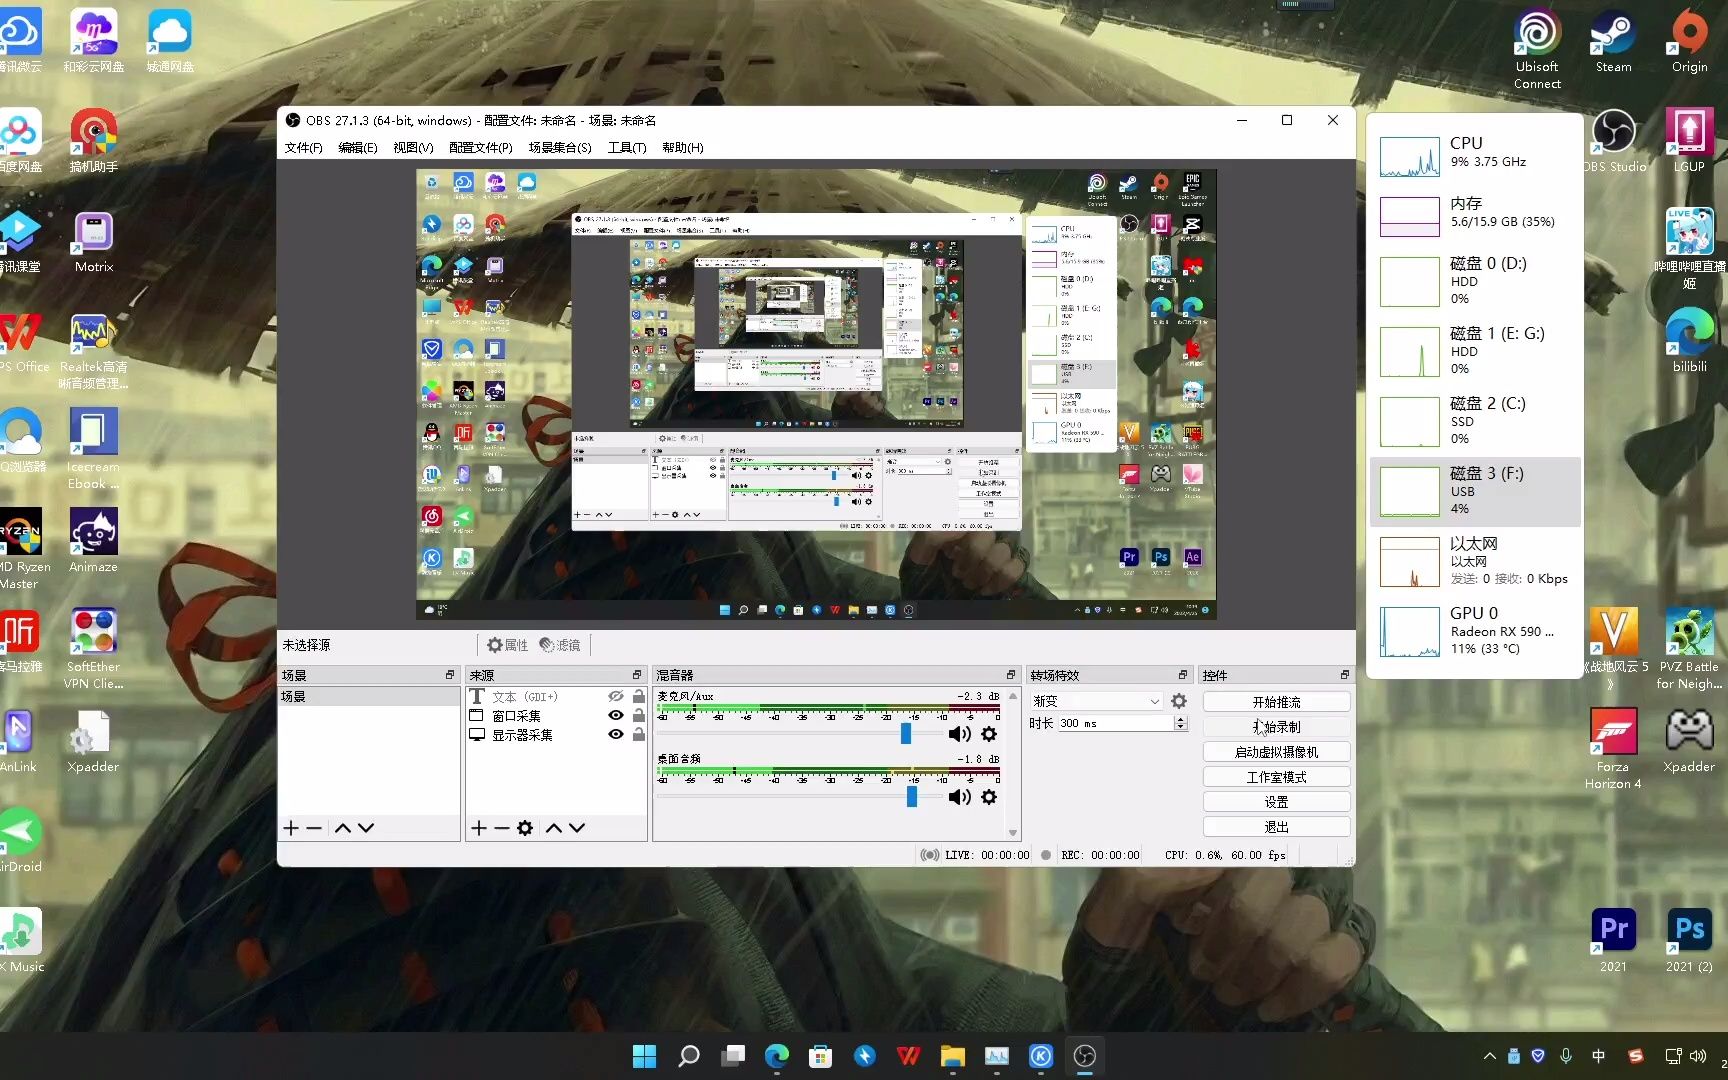Screen dimensions: 1728x1080
Task: Click OBS Studio icon in taskbar
Action: (x=1085, y=1056)
